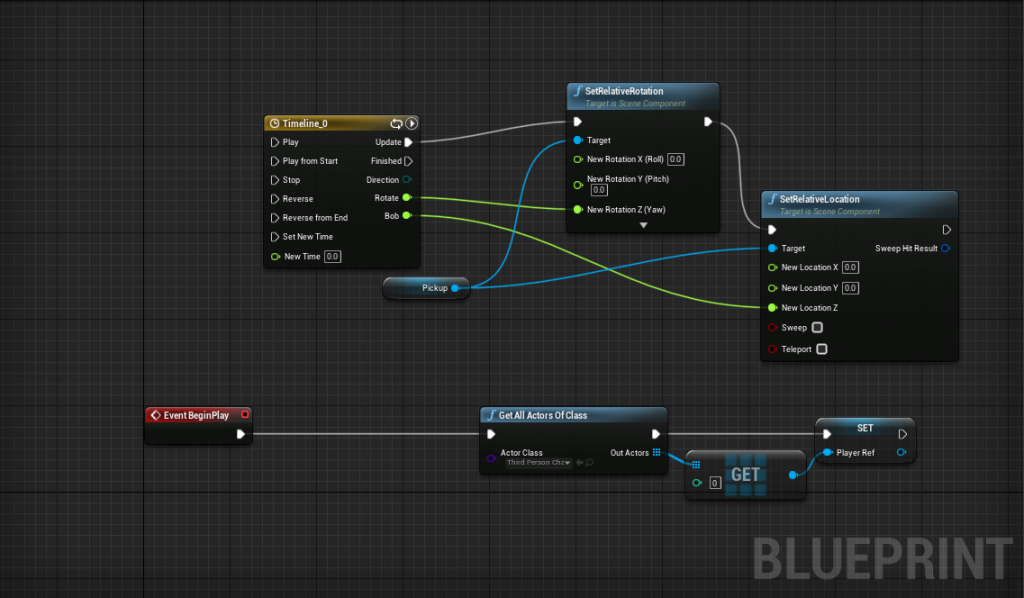This screenshot has width=1024, height=598.
Task: Click the Play exec pin on Timeline_0
Action: [275, 142]
